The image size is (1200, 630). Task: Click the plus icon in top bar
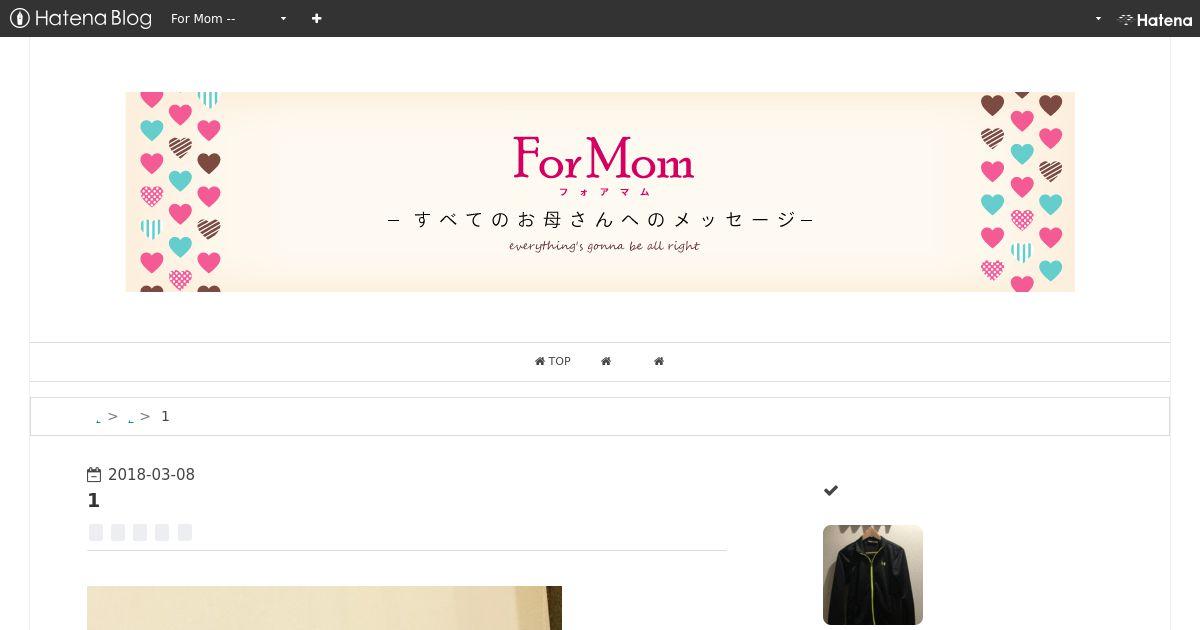tap(316, 18)
